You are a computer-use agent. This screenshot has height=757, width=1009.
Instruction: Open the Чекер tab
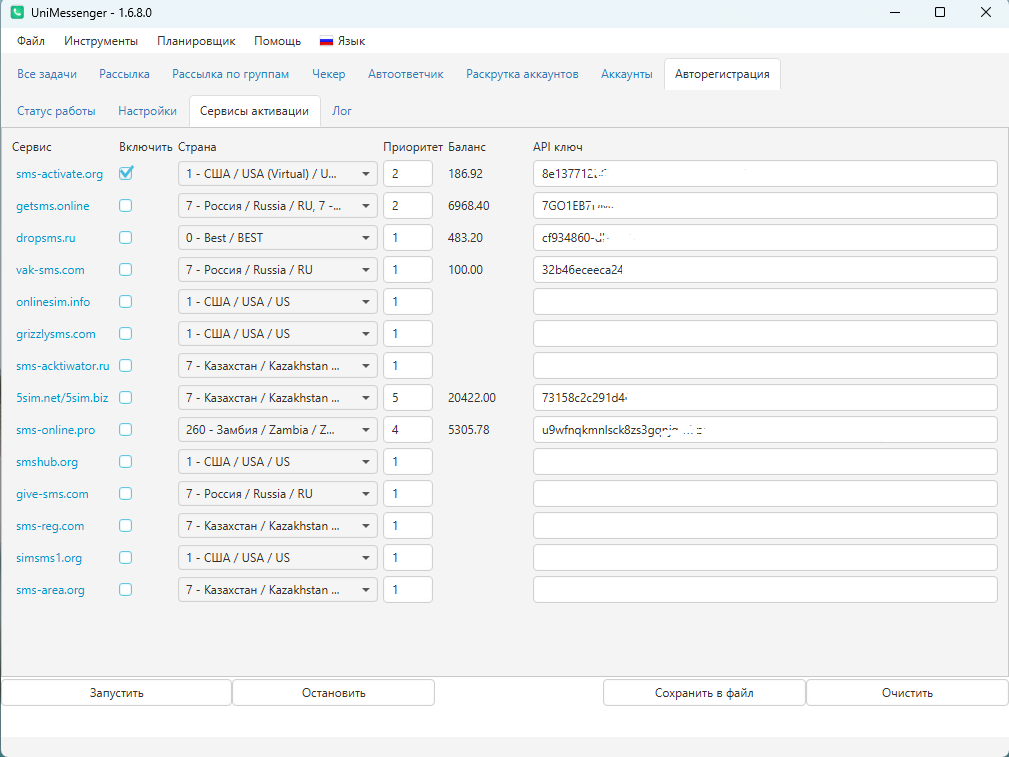pyautogui.click(x=329, y=74)
